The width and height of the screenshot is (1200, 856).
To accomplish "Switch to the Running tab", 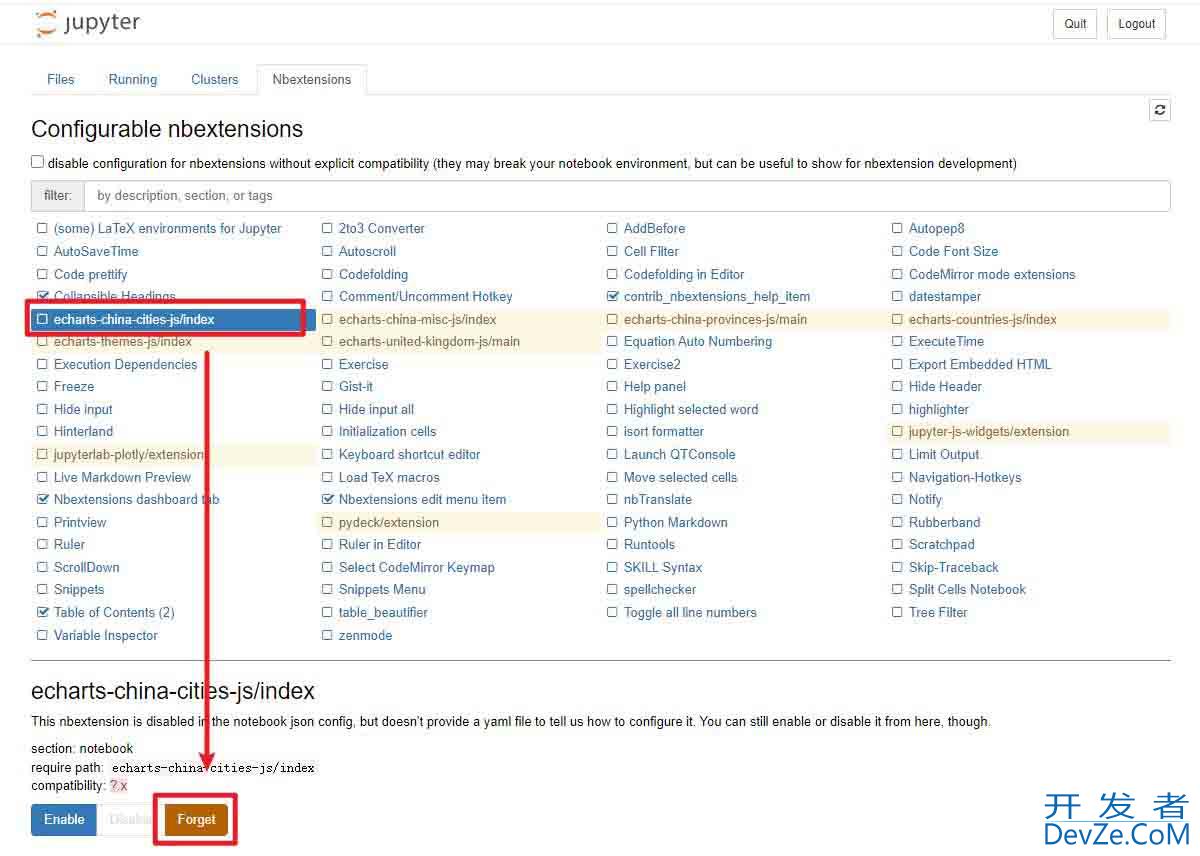I will click(133, 79).
